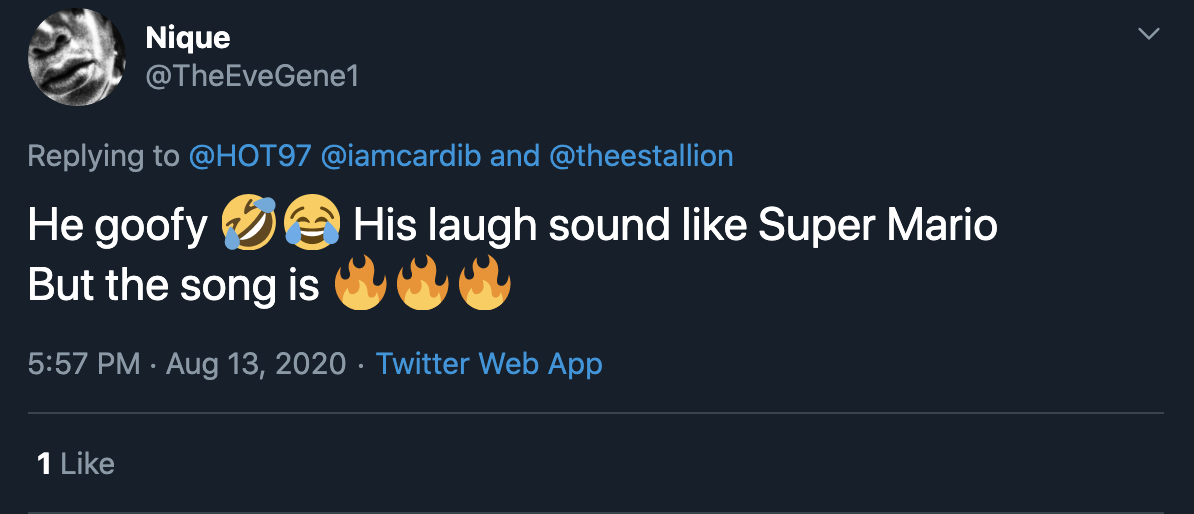
Task: Open the @theestallion mention link
Action: [640, 156]
